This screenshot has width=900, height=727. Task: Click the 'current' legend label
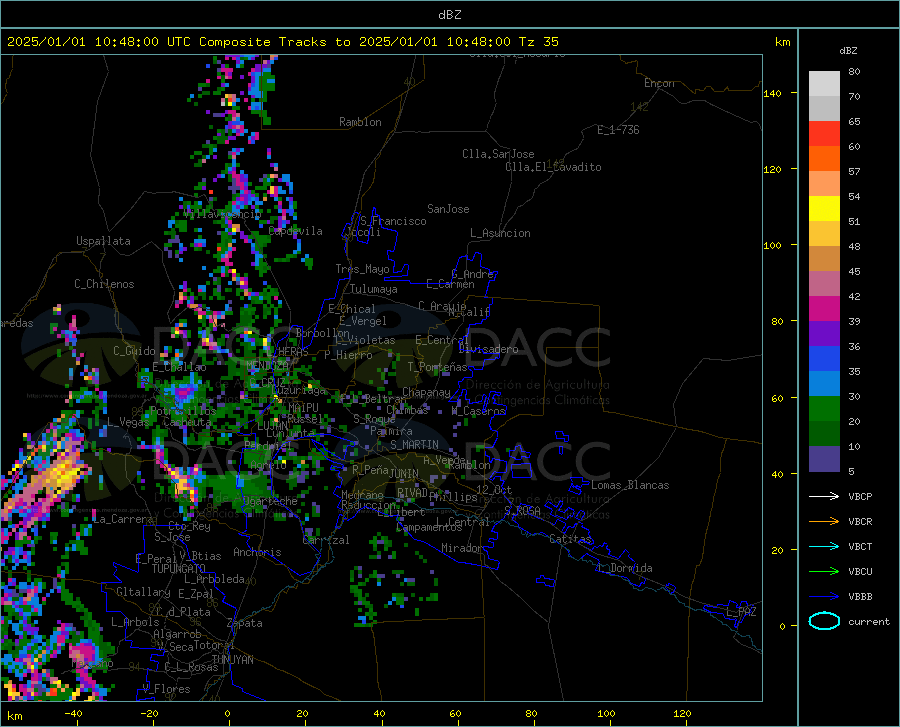click(x=869, y=621)
